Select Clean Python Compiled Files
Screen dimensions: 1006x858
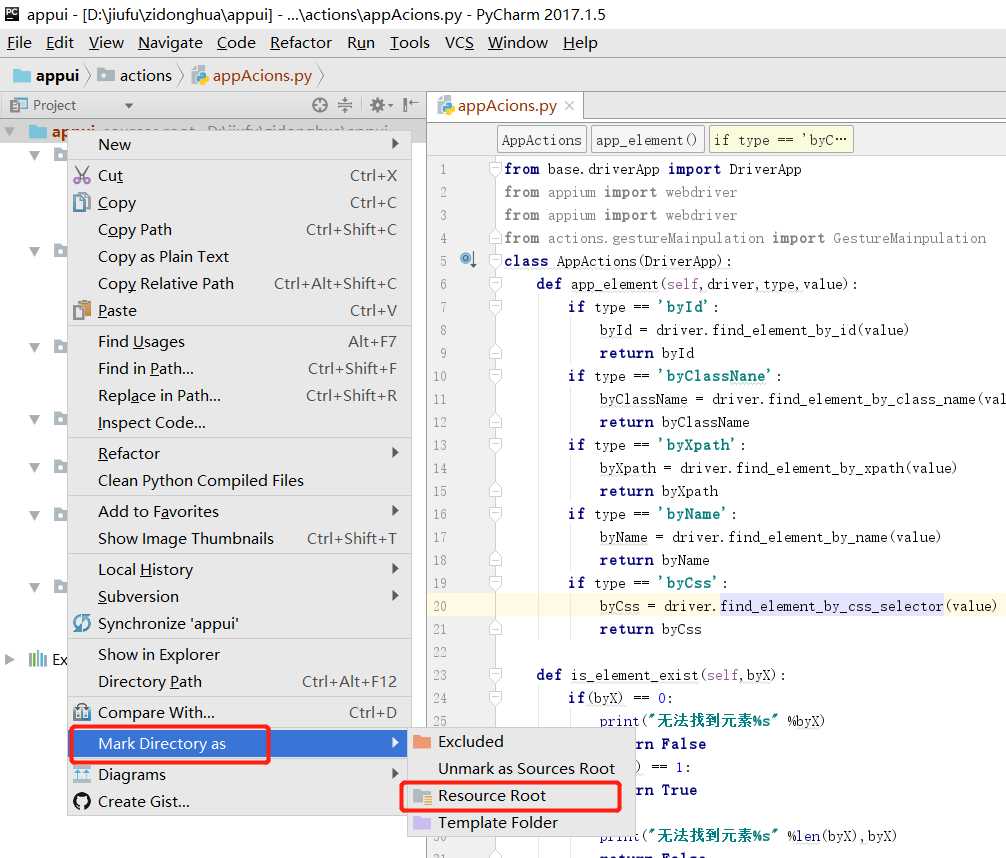point(238,480)
